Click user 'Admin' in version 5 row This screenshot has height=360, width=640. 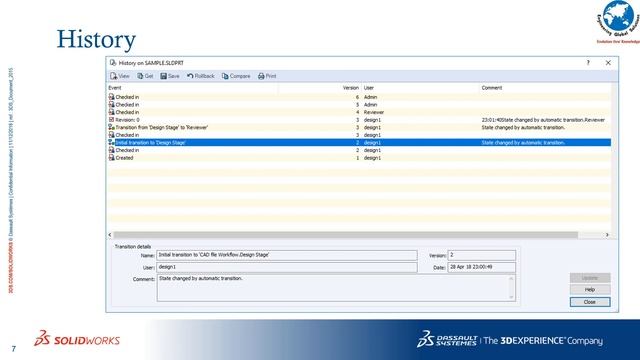coord(371,104)
